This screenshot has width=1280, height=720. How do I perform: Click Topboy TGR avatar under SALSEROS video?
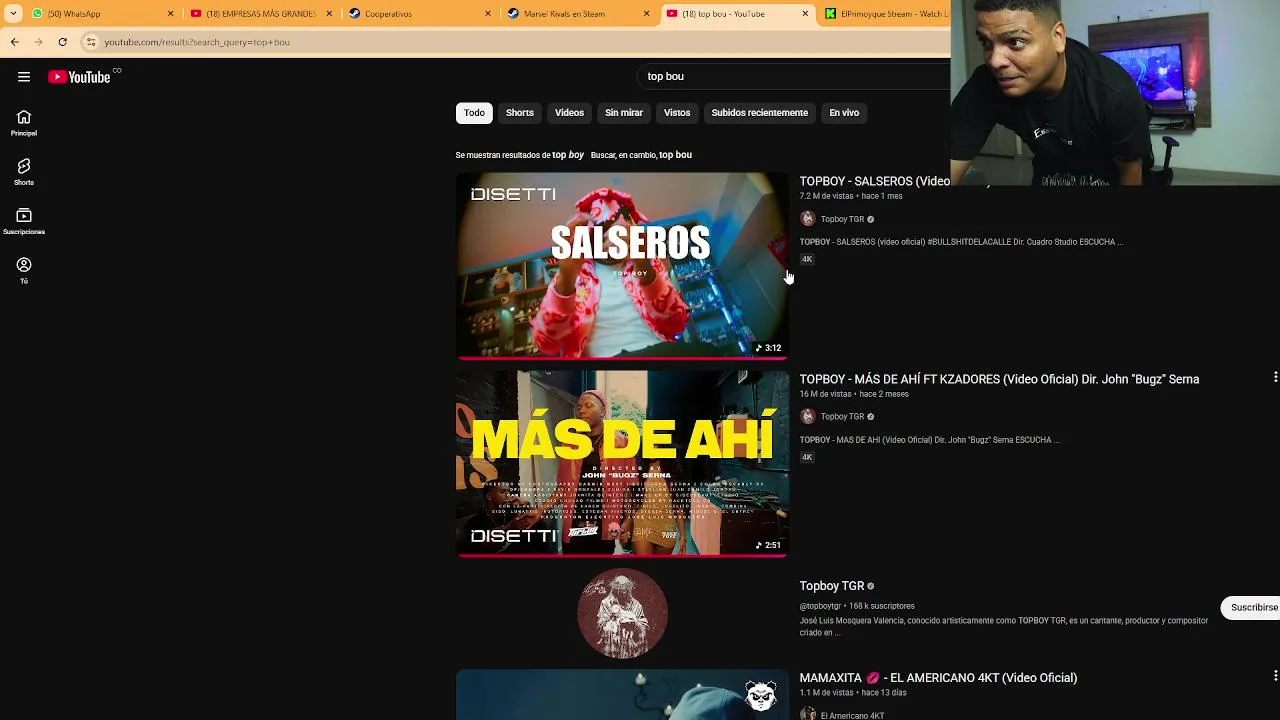(x=808, y=219)
